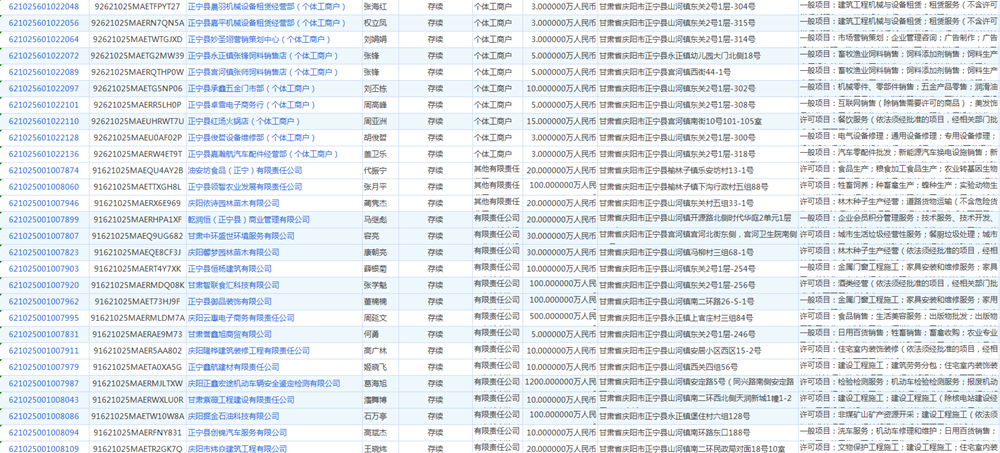The image size is (1000, 453).
Task: Open 乾润恒（正宁县）商业管理有限公司 link
Action: pyautogui.click(x=241, y=219)
